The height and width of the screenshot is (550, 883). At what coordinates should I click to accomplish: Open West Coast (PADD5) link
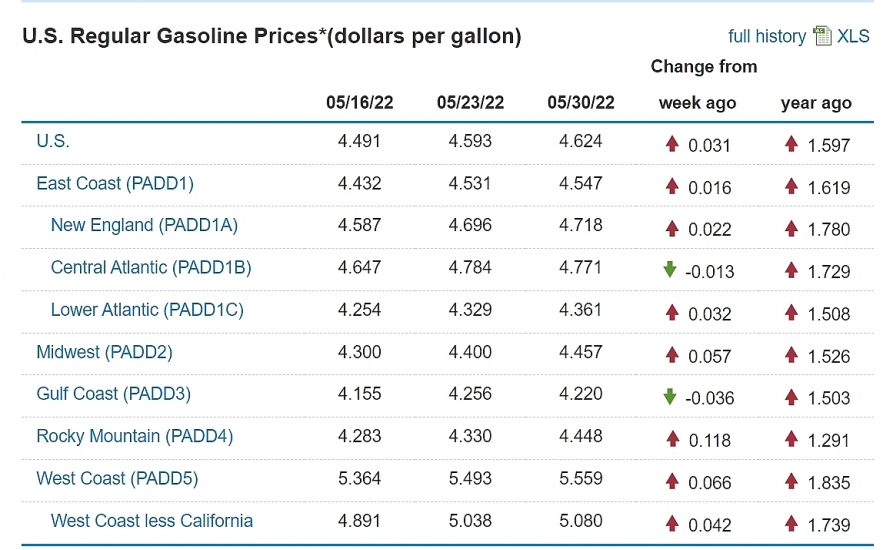[117, 478]
